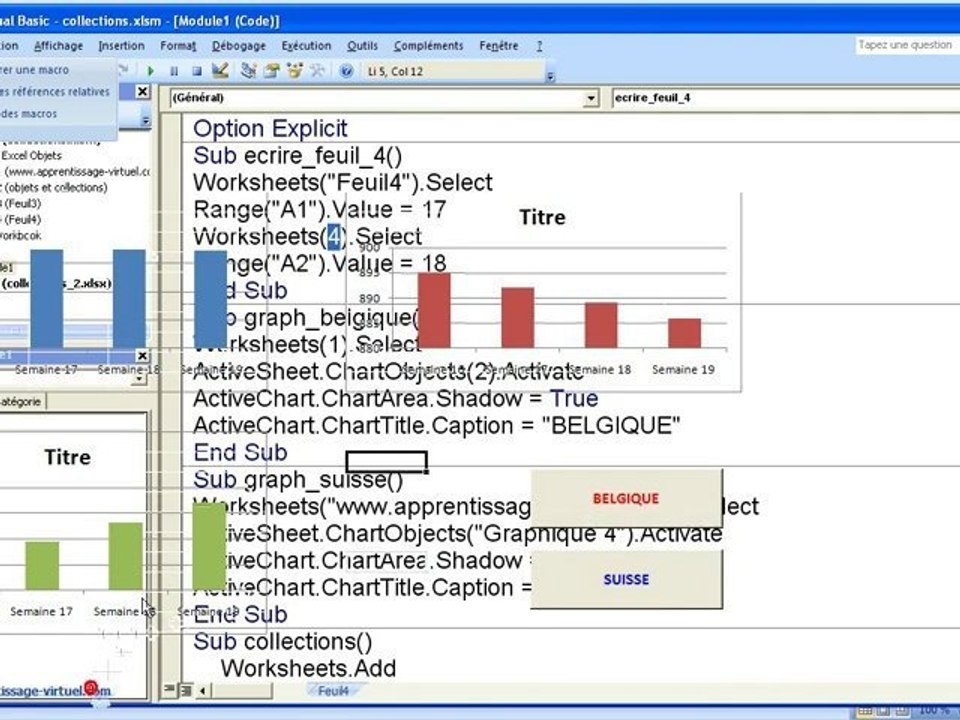This screenshot has height=720, width=960.
Task: Switch to Procedure View icon at bottom-left of code
Action: click(x=169, y=689)
